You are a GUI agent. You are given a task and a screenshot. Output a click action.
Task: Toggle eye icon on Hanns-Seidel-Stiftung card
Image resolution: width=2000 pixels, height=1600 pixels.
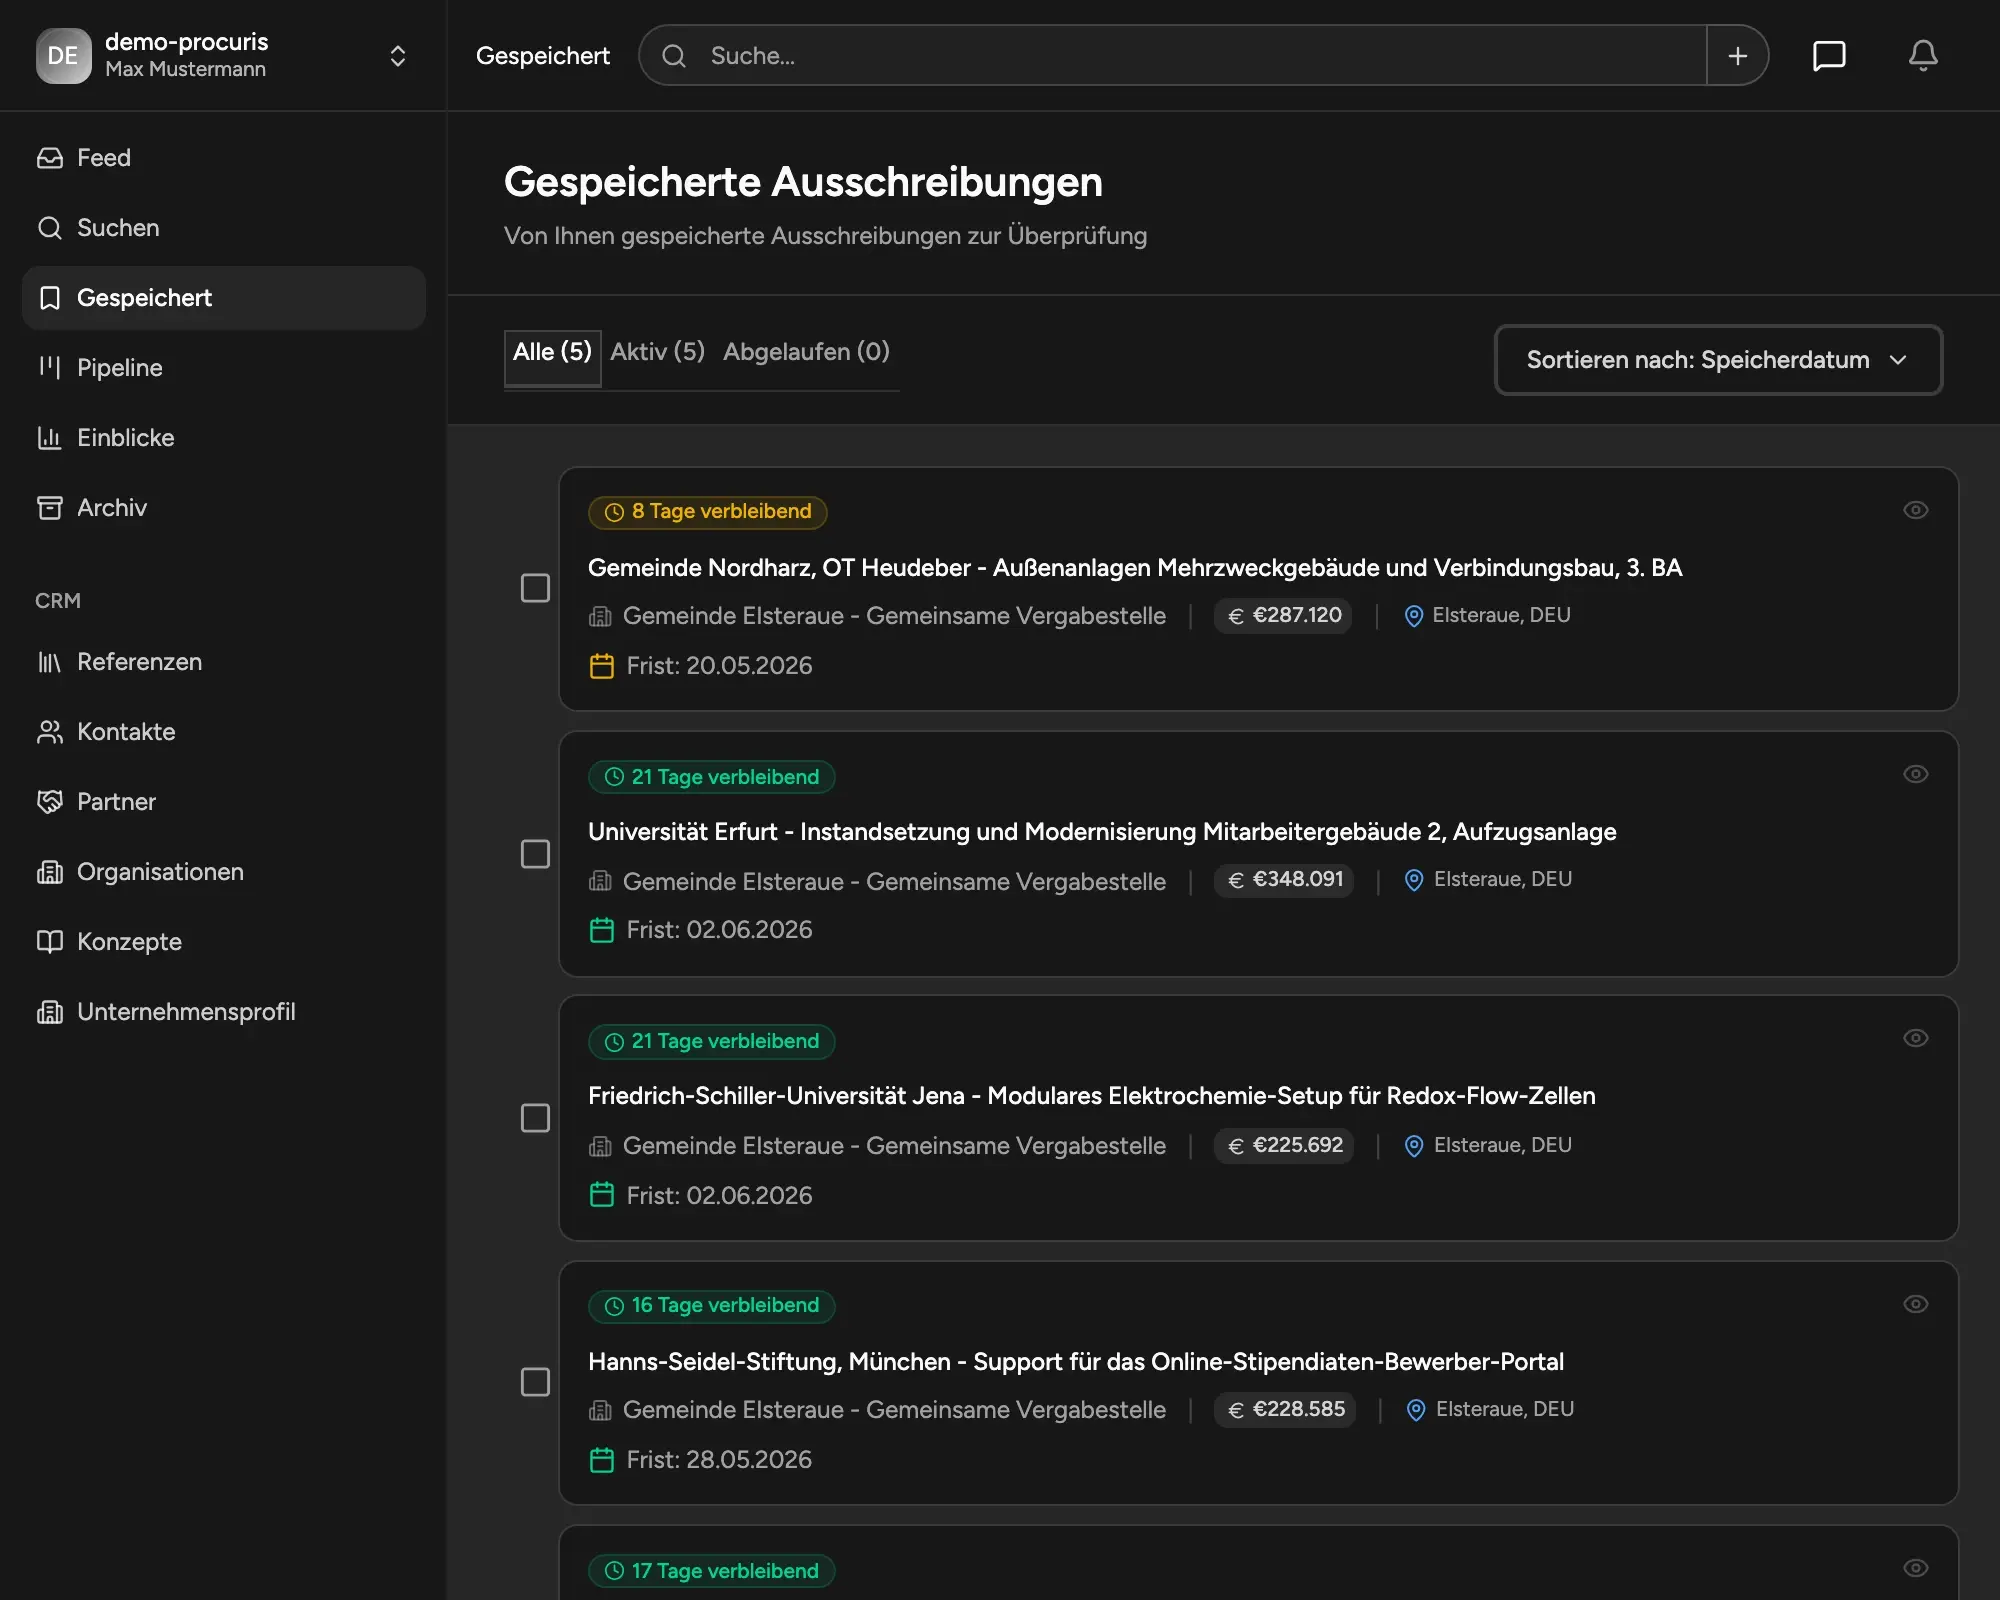click(x=1916, y=1304)
